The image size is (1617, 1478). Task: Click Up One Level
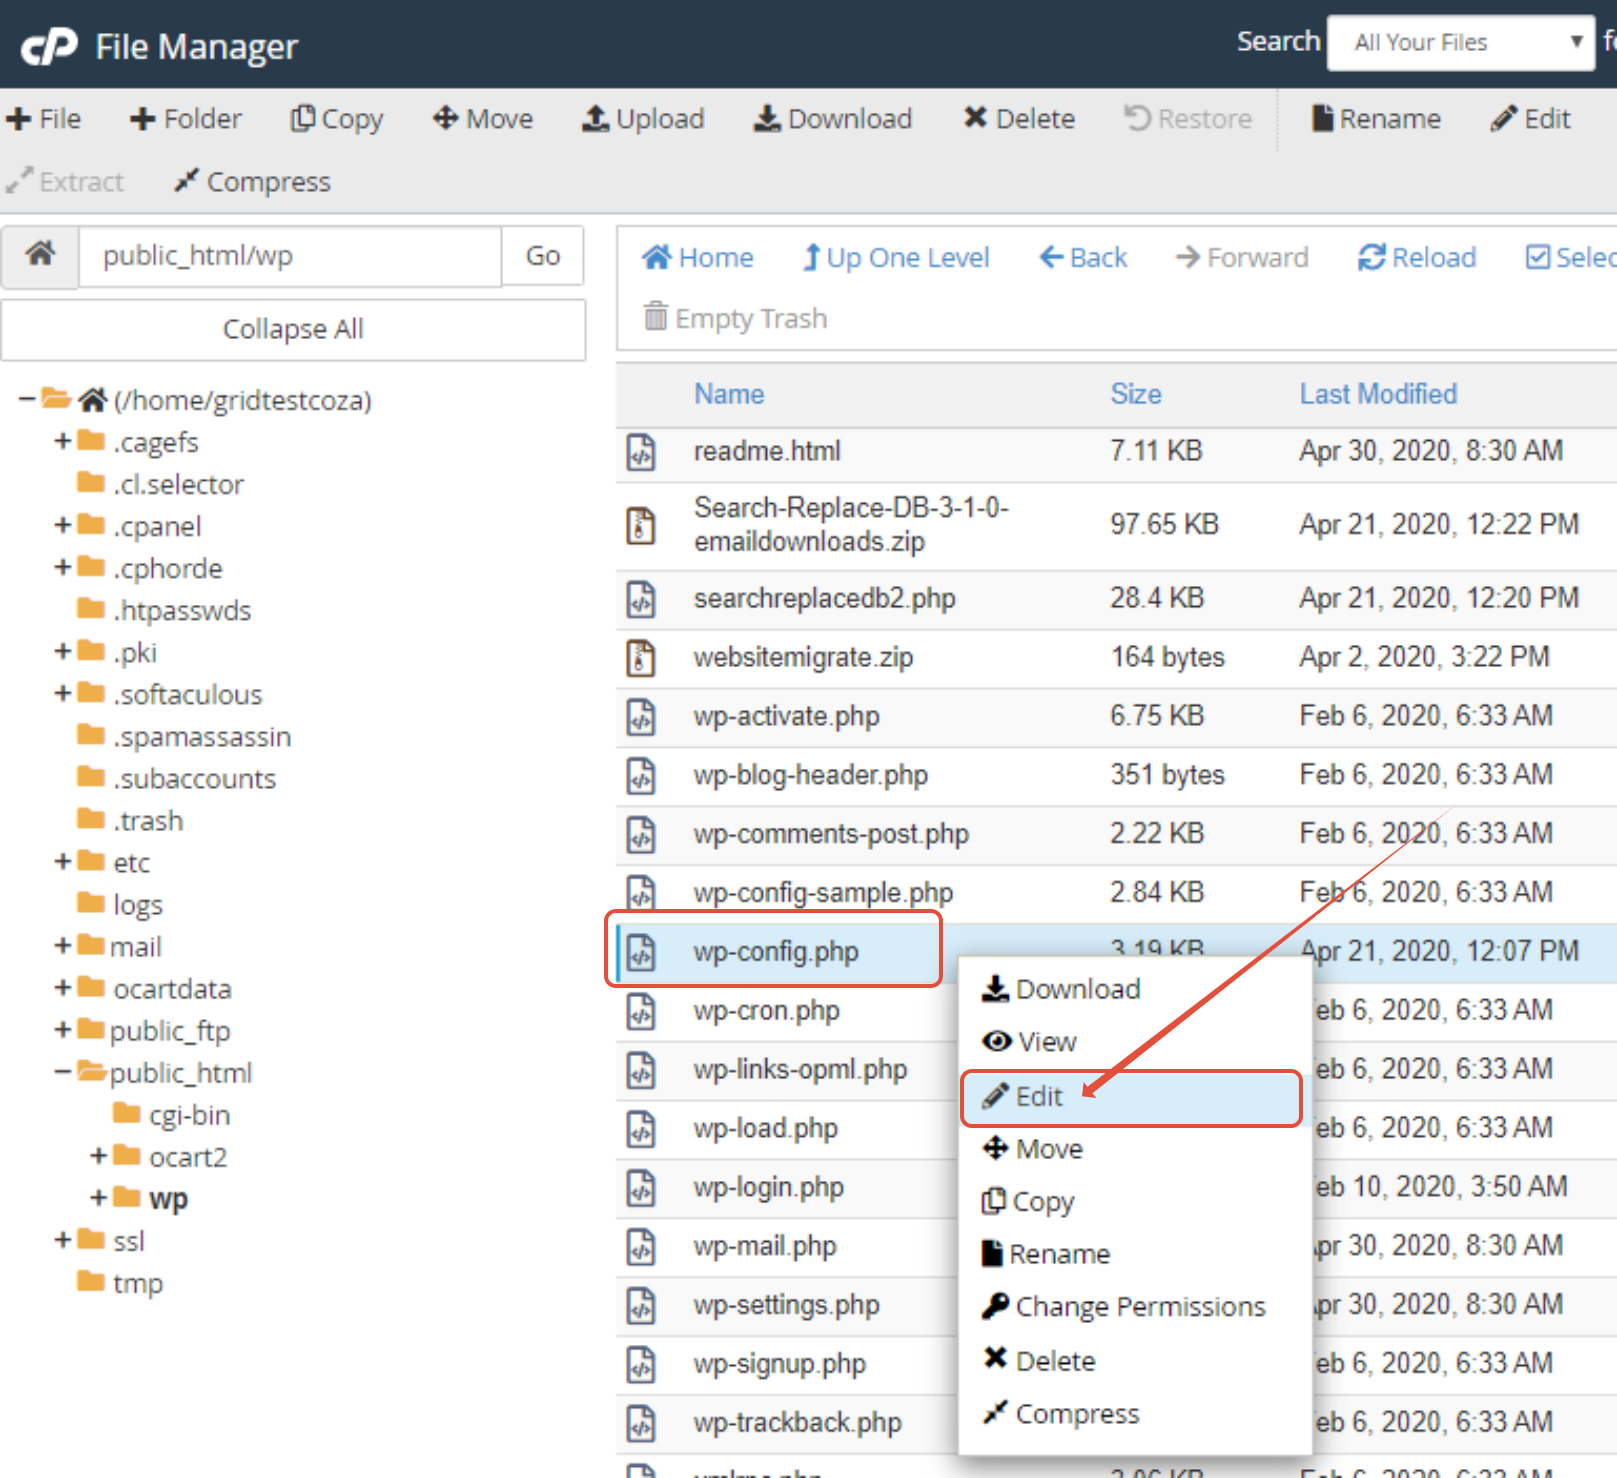pyautogui.click(x=897, y=258)
